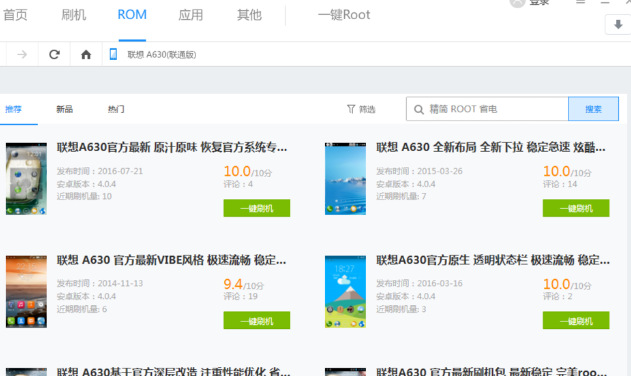Click 一键刷机 for VIBE风格 ROM
This screenshot has height=376, width=631.
[257, 320]
